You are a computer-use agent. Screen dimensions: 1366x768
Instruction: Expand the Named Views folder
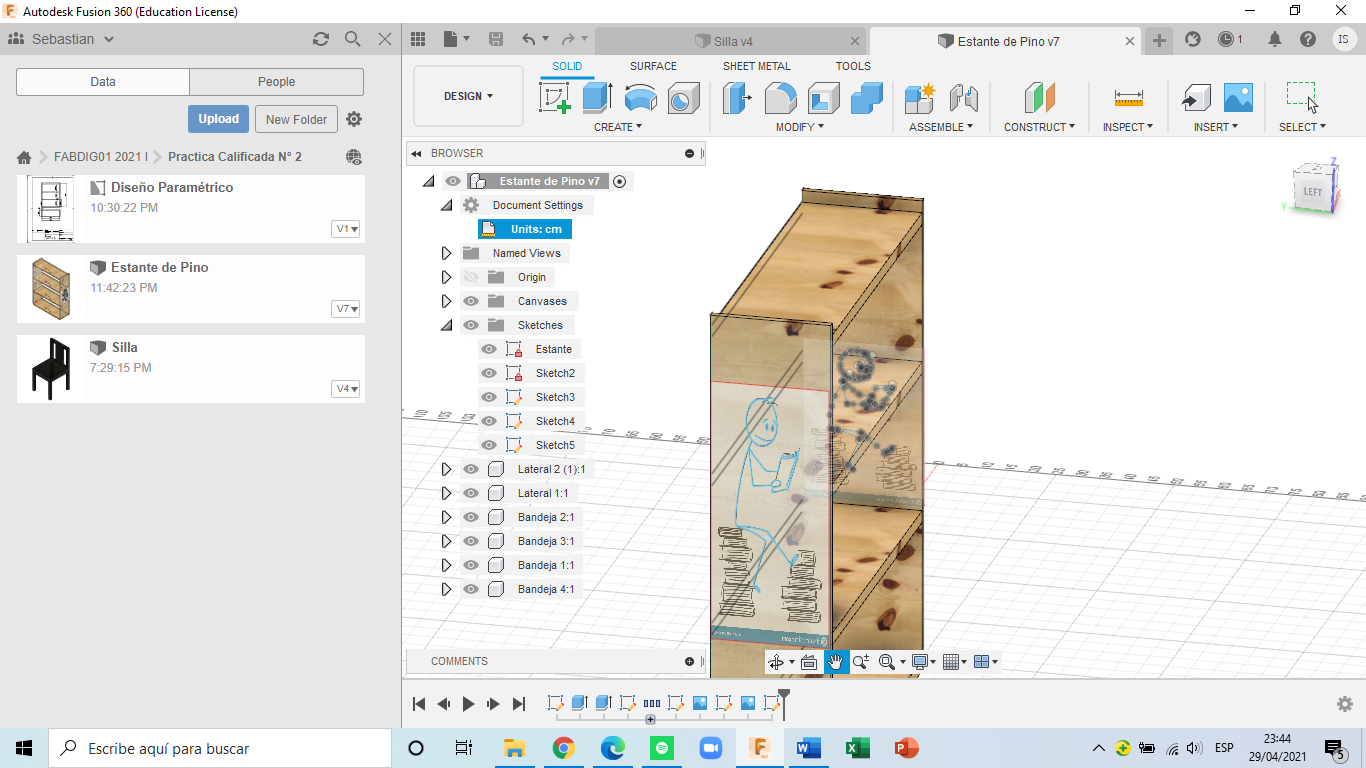[x=447, y=253]
